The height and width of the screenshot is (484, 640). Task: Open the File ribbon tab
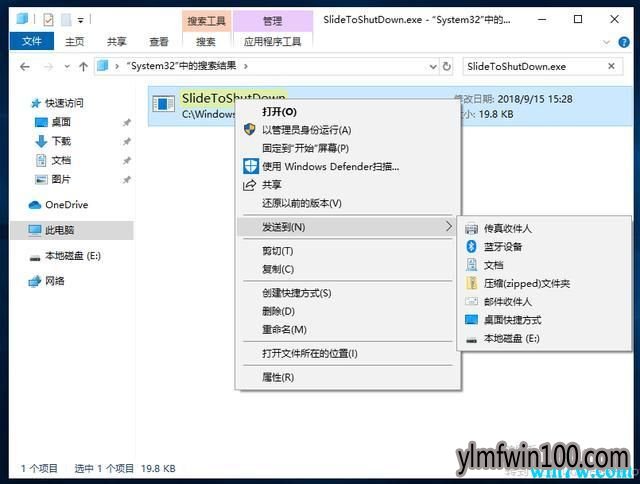[32, 41]
